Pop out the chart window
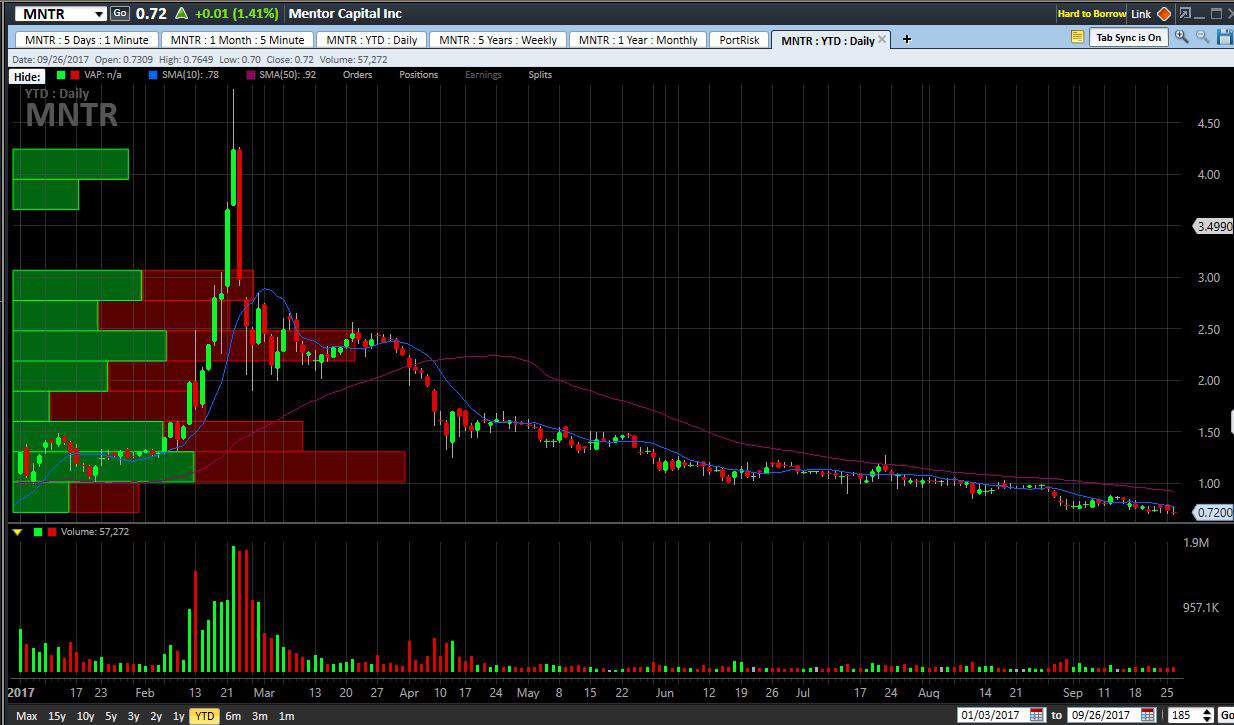Screen dimensions: 1234x725 (1185, 14)
